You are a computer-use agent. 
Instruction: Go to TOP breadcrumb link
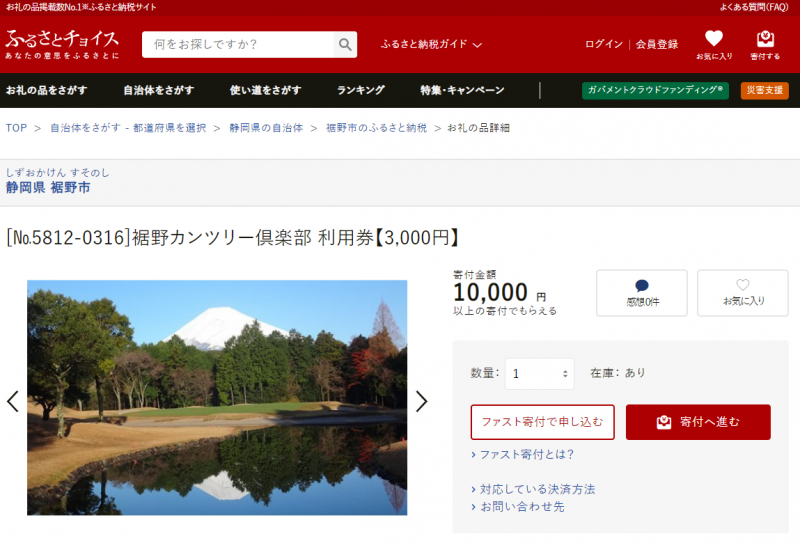coord(16,128)
